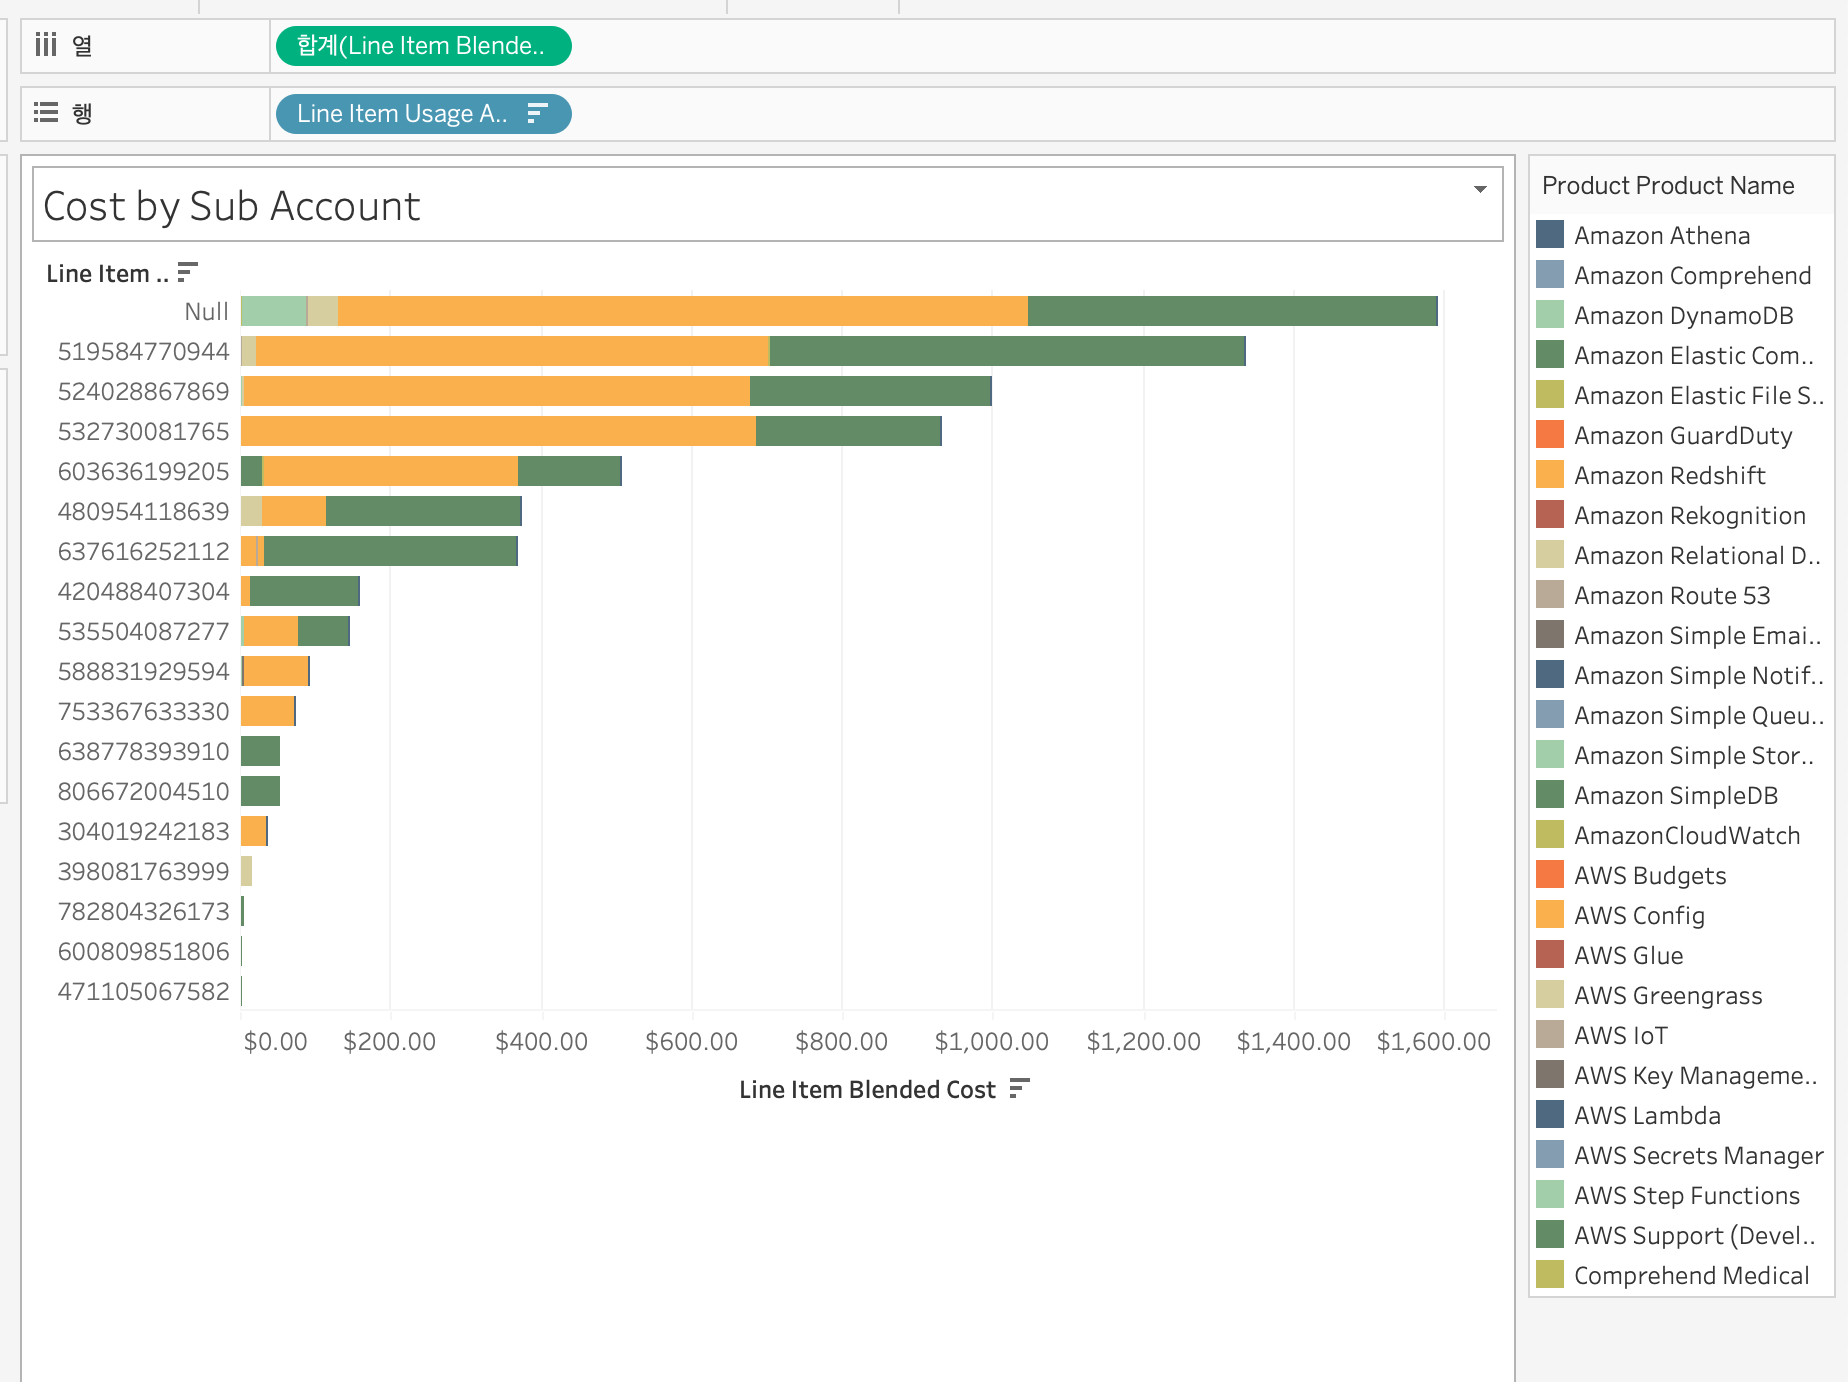This screenshot has height=1382, width=1848.
Task: Click the Null row label
Action: click(207, 312)
